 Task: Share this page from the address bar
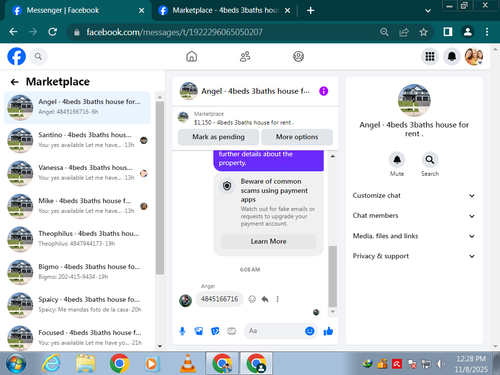click(x=404, y=32)
